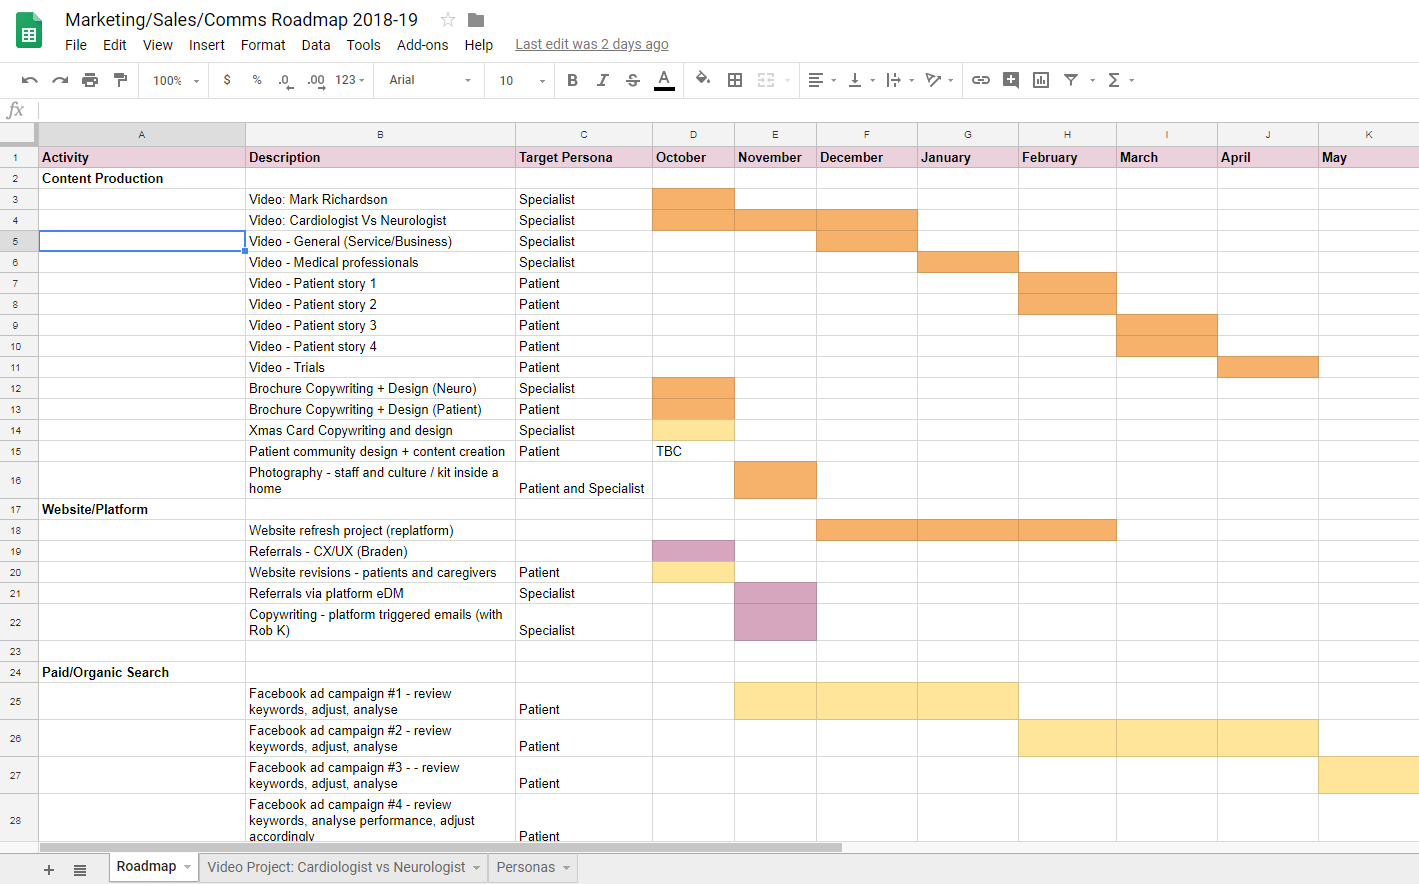
Task: Open the fill color tool
Action: click(703, 80)
